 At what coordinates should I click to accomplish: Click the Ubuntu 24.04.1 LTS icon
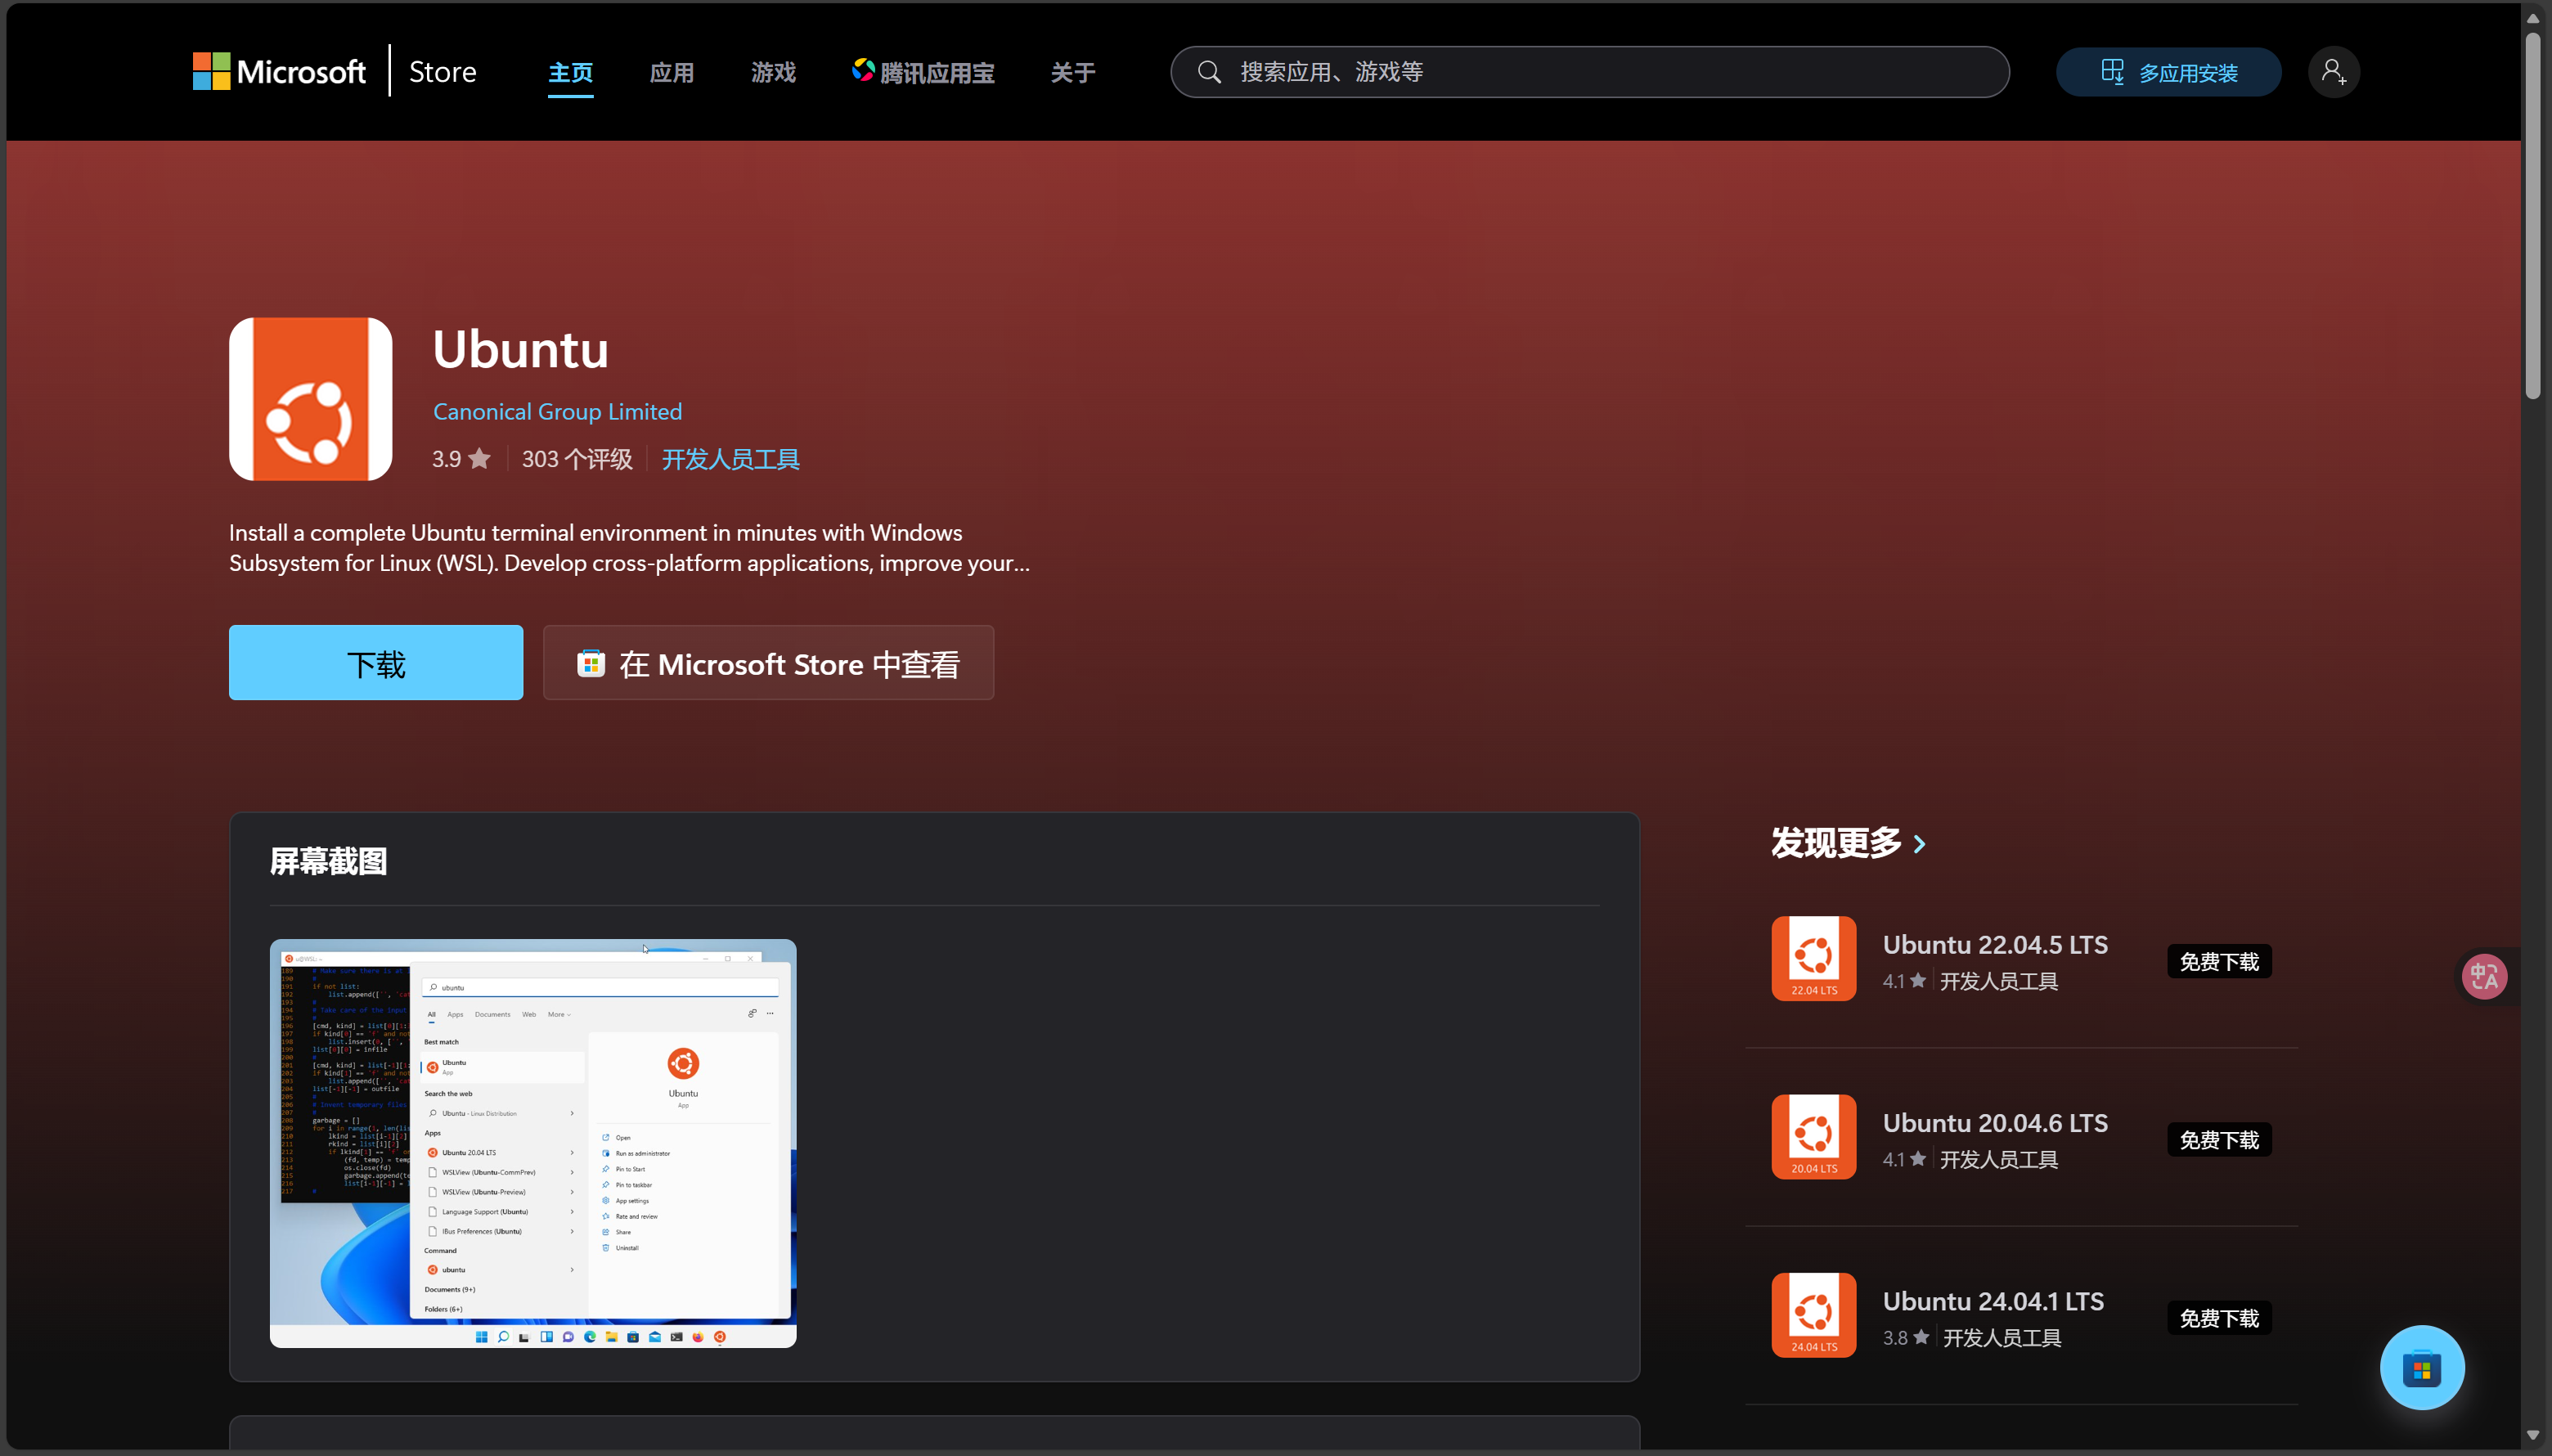1813,1314
